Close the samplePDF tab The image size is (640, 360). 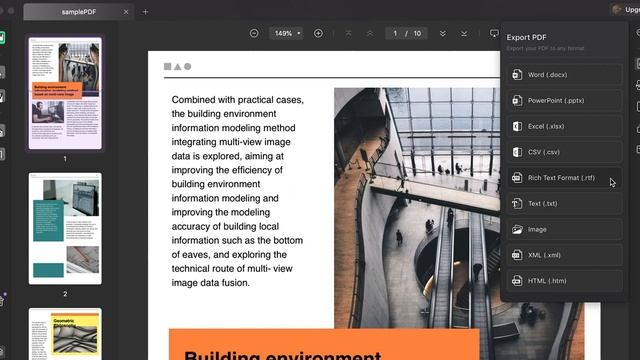pos(126,12)
